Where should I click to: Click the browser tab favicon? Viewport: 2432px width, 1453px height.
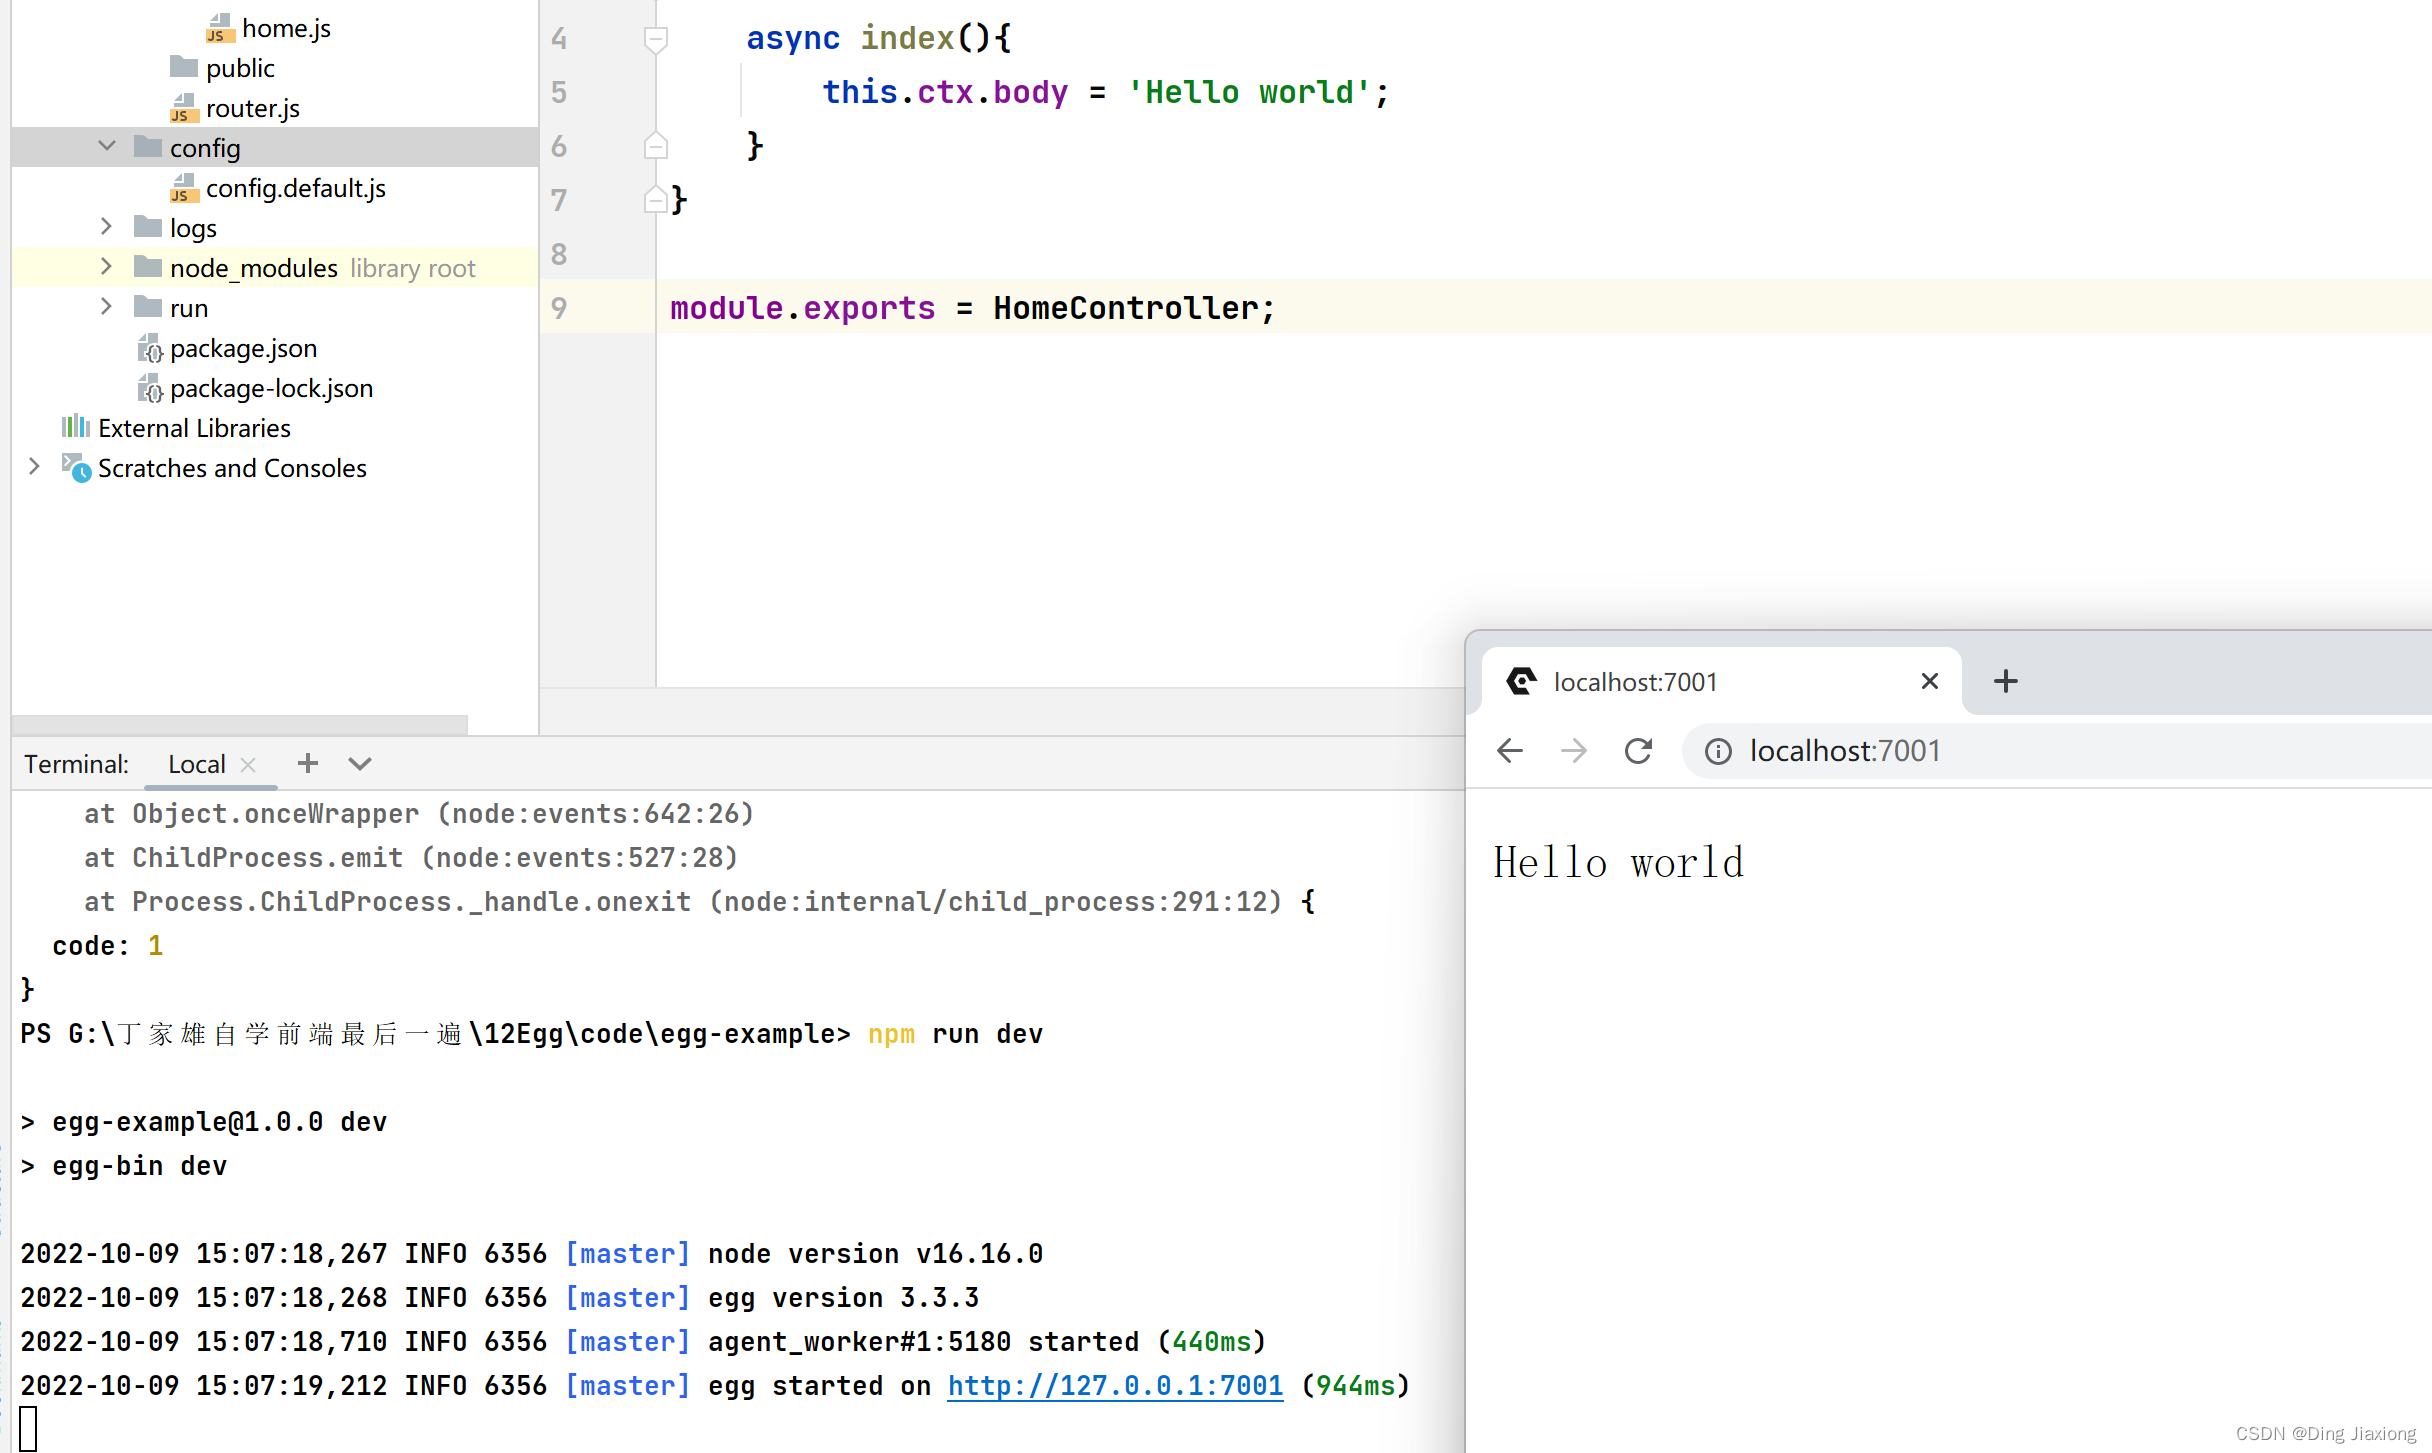click(x=1521, y=682)
